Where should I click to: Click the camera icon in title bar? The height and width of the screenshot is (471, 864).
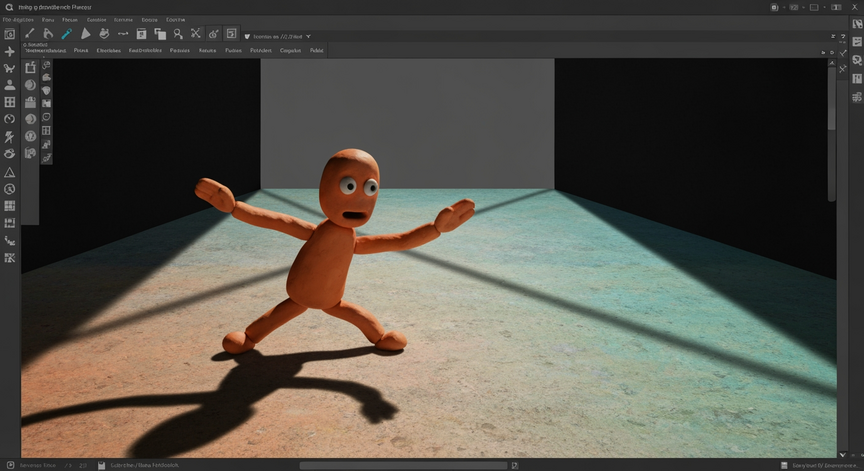774,7
